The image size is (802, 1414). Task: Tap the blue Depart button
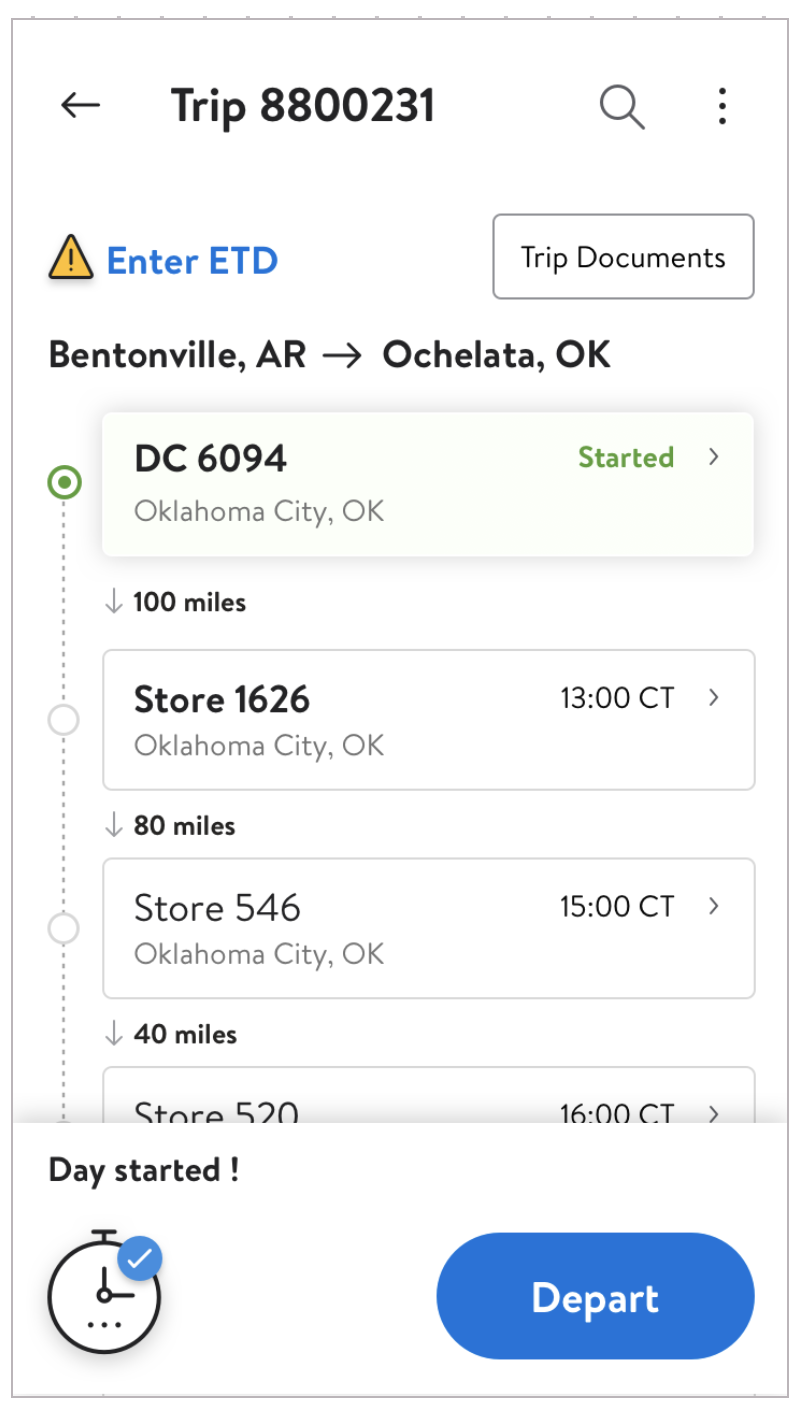[595, 1296]
